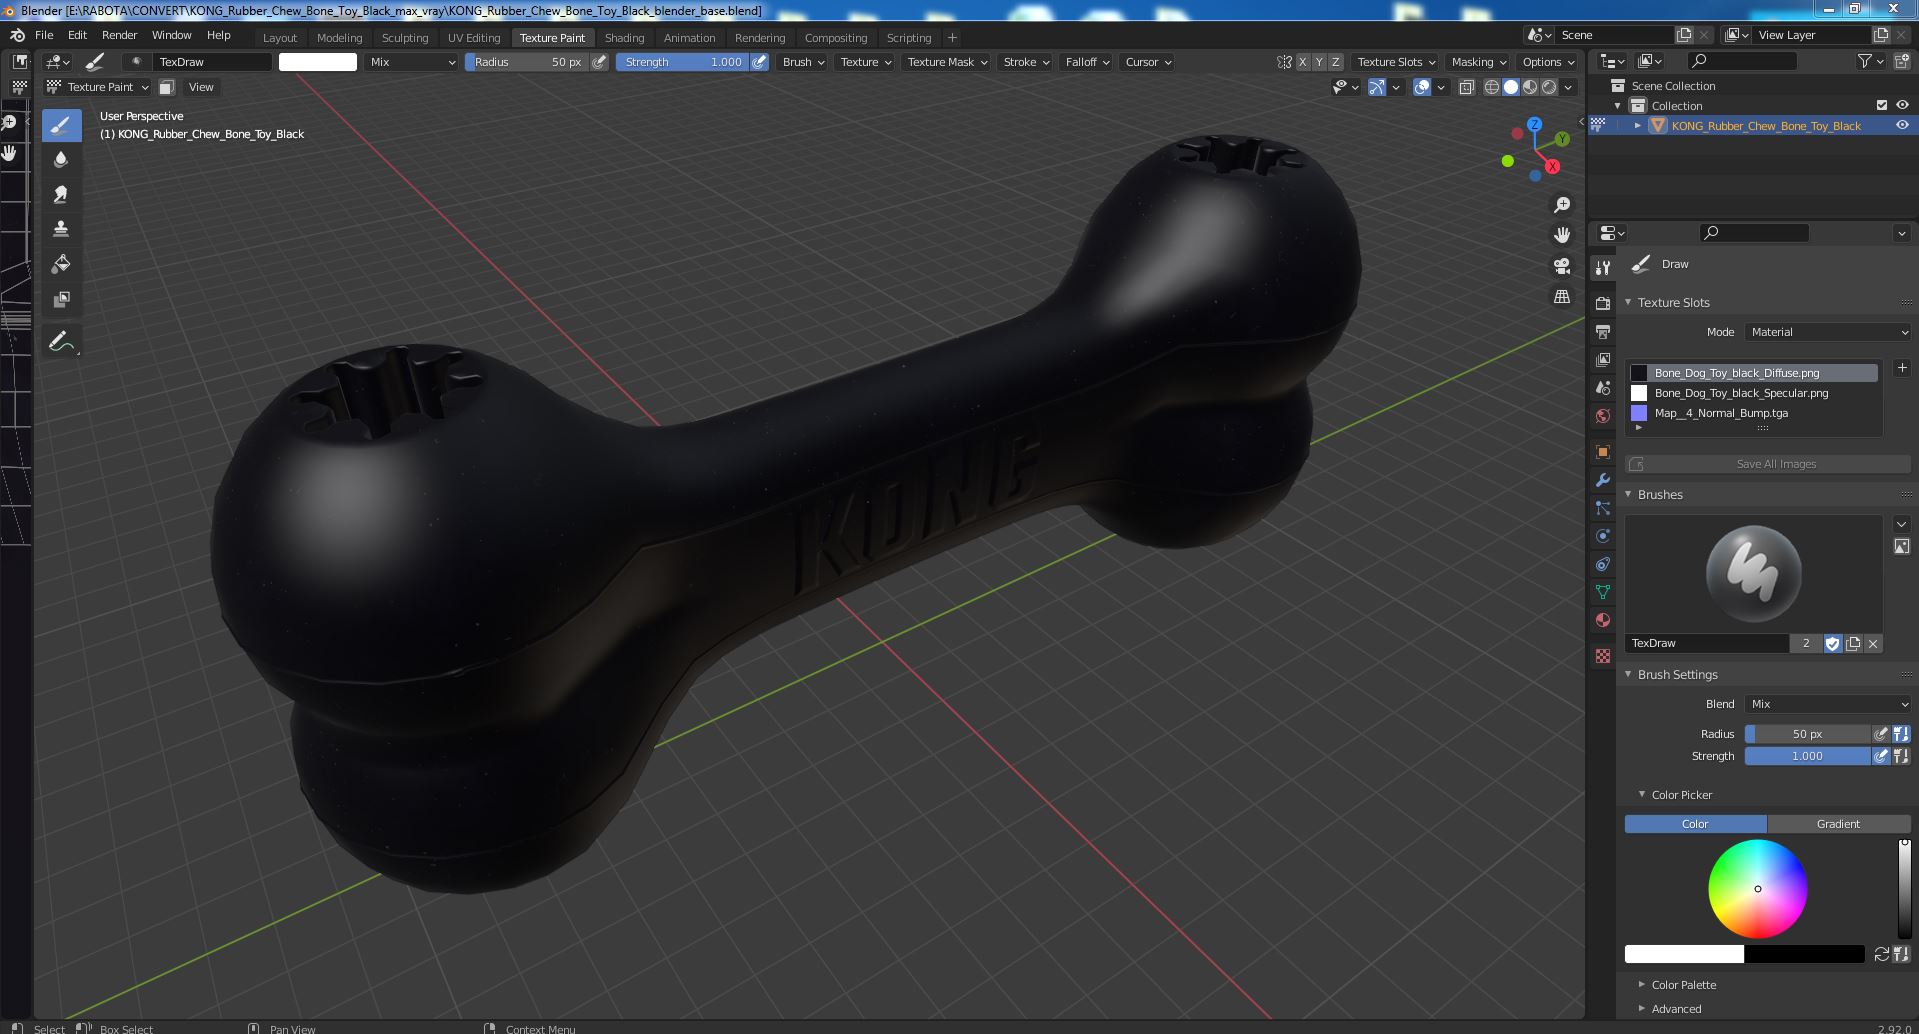Toggle strength pressure sensitivity in header
The width and height of the screenshot is (1919, 1034).
[760, 62]
